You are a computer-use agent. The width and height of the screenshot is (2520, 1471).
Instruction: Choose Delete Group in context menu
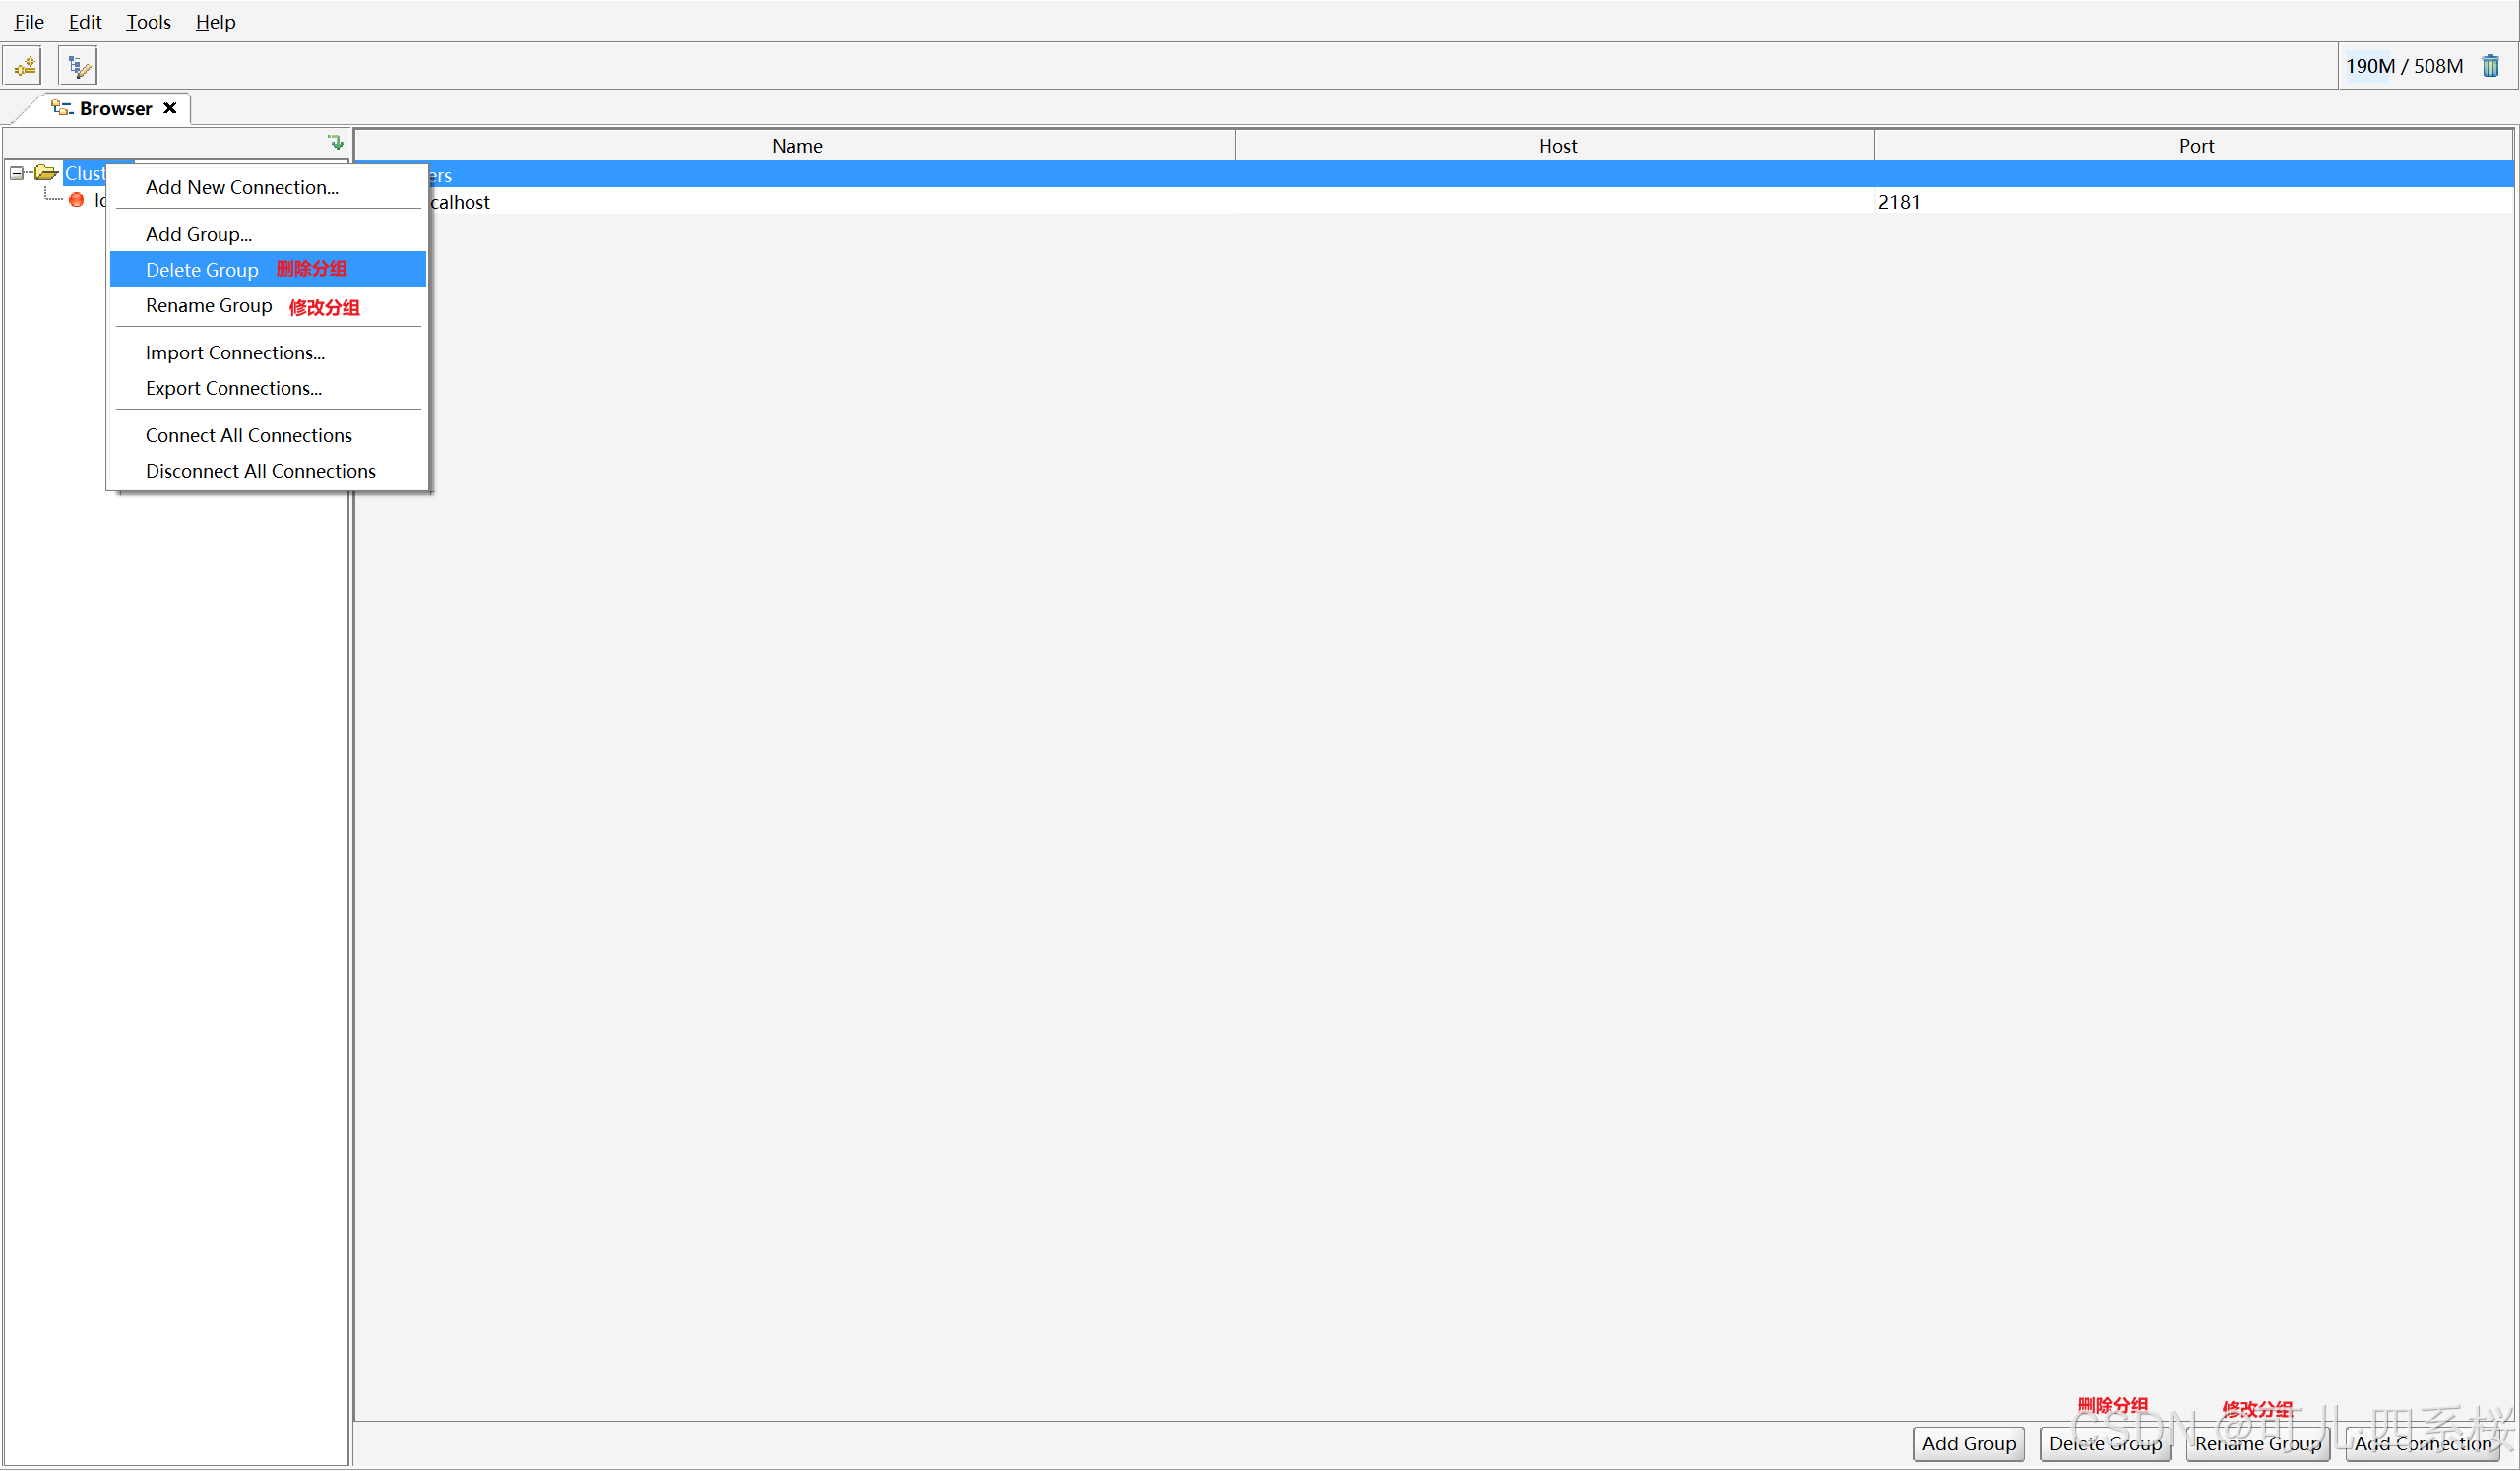click(202, 270)
